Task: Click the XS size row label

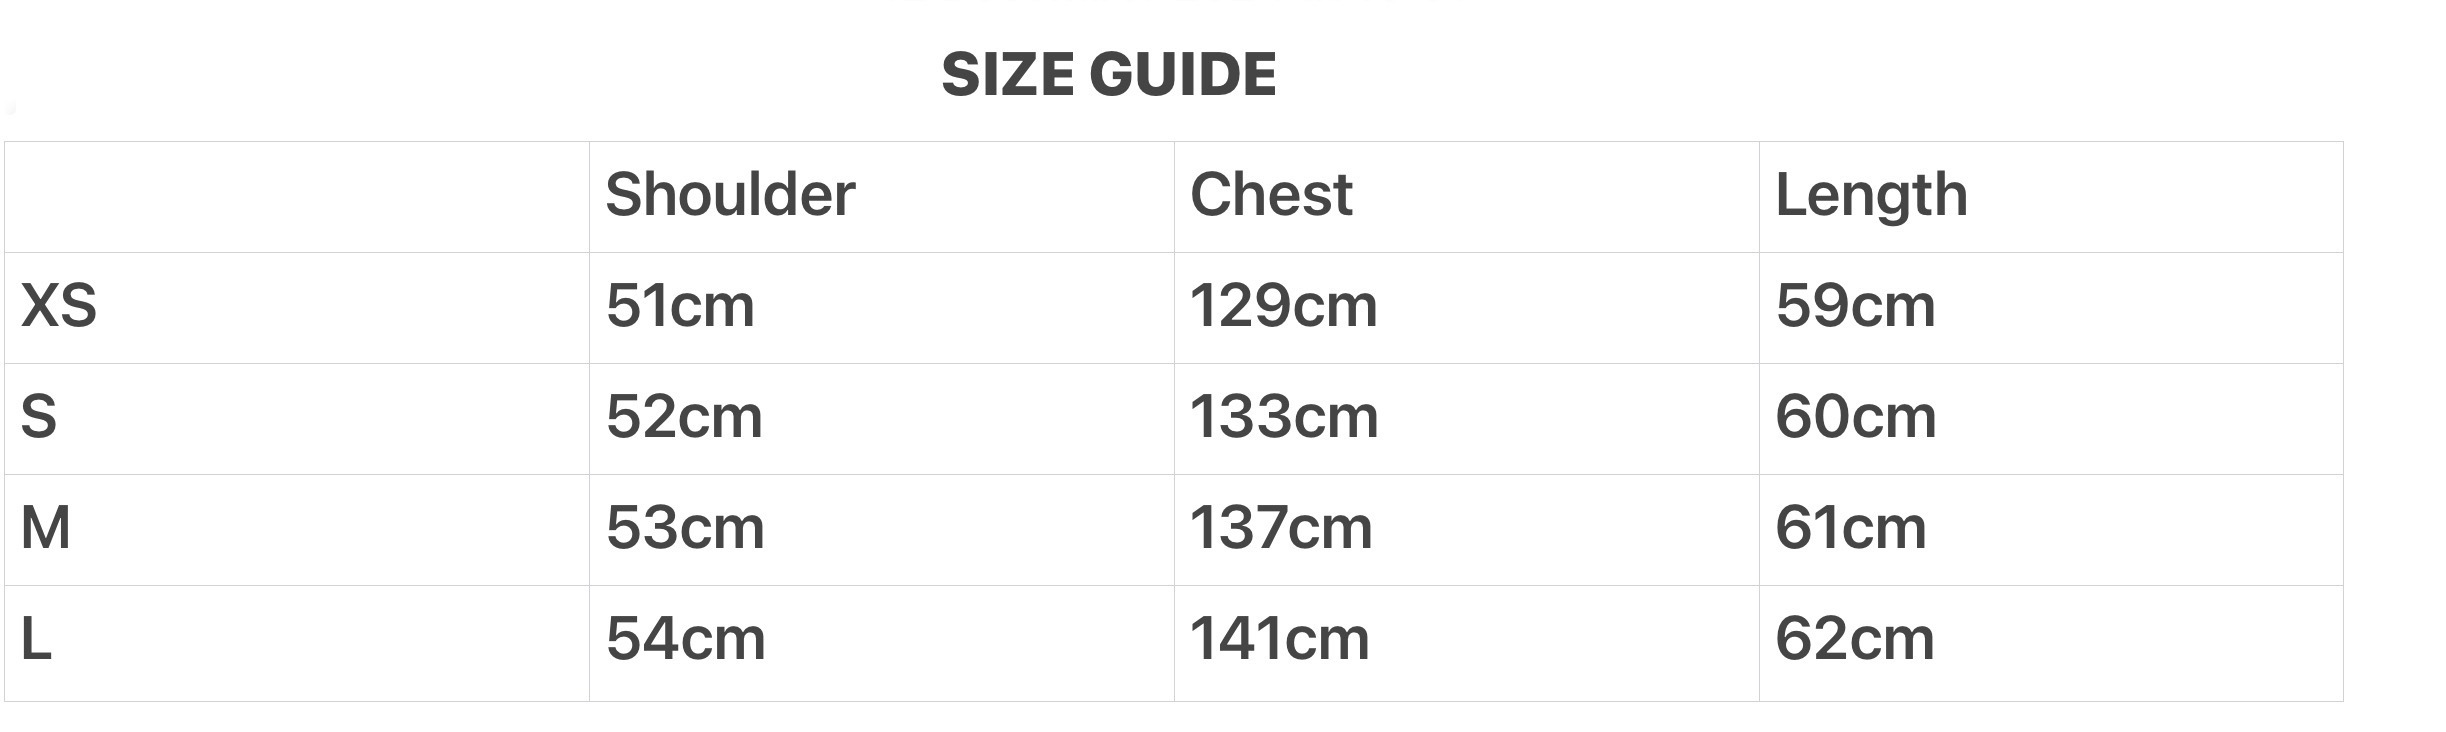Action: click(x=59, y=305)
